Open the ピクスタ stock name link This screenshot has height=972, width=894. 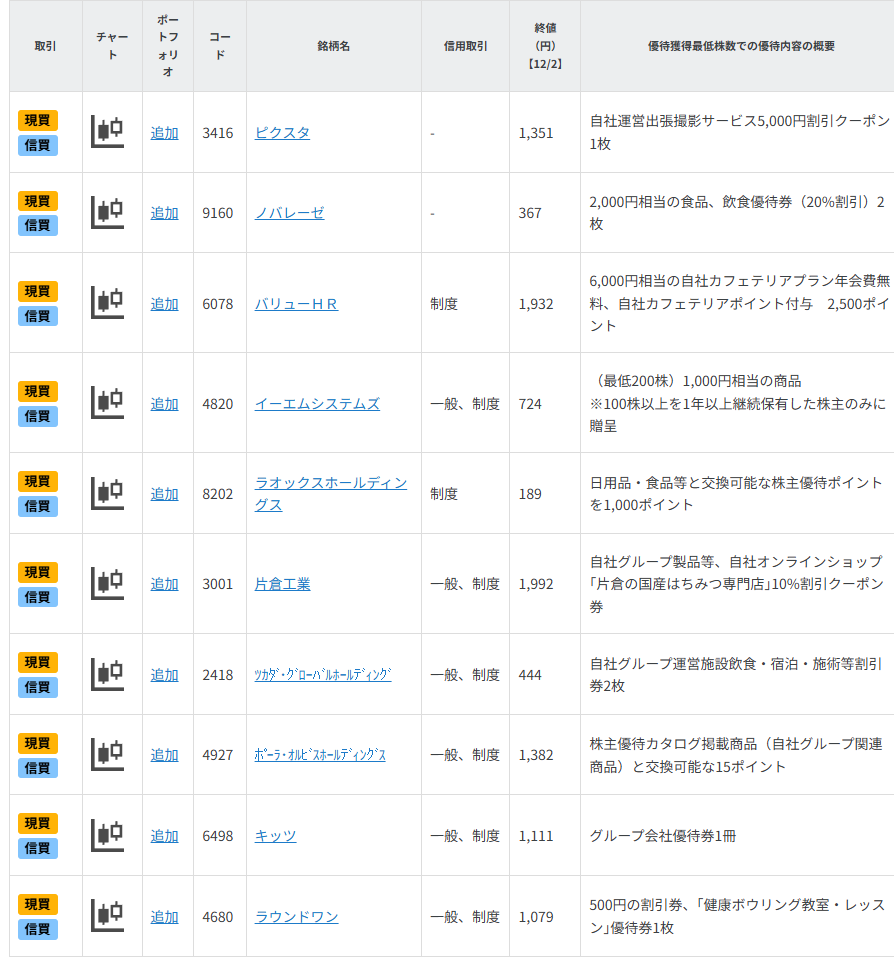(x=282, y=133)
